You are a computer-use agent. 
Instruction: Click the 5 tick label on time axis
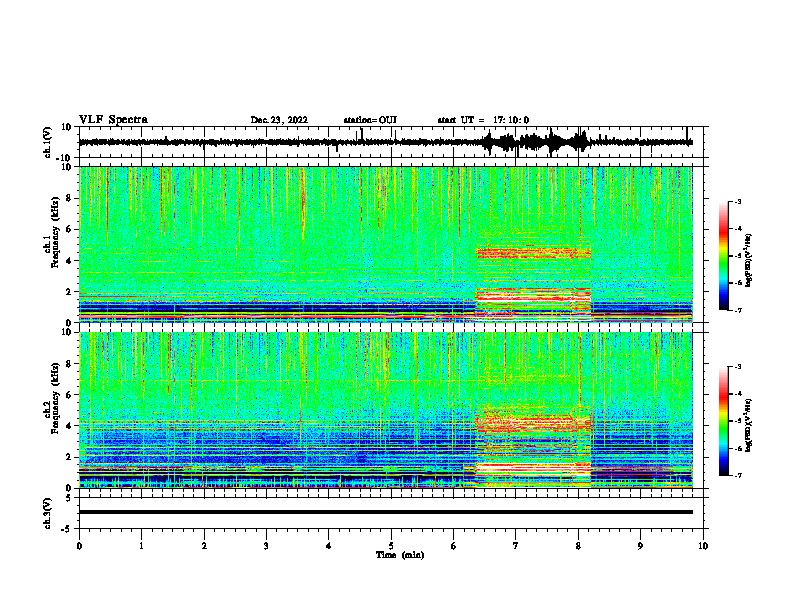click(x=391, y=546)
